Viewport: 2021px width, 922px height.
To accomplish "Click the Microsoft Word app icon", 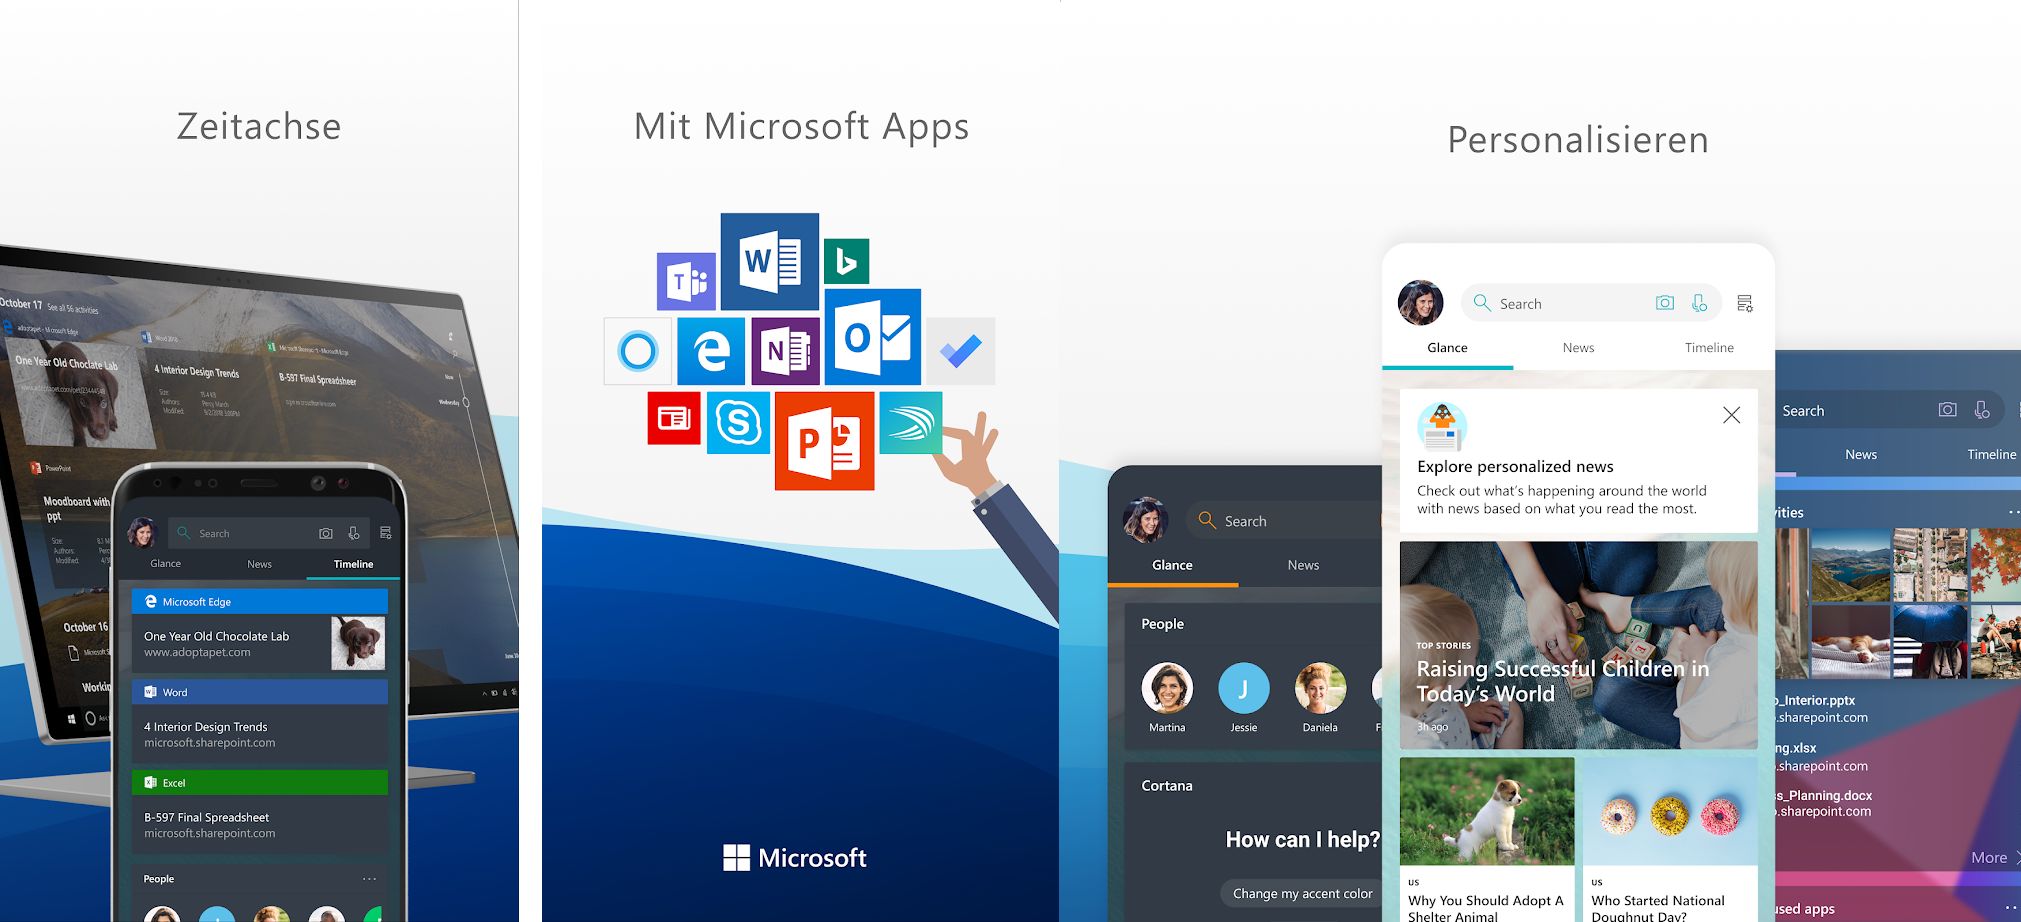I will pyautogui.click(x=769, y=261).
